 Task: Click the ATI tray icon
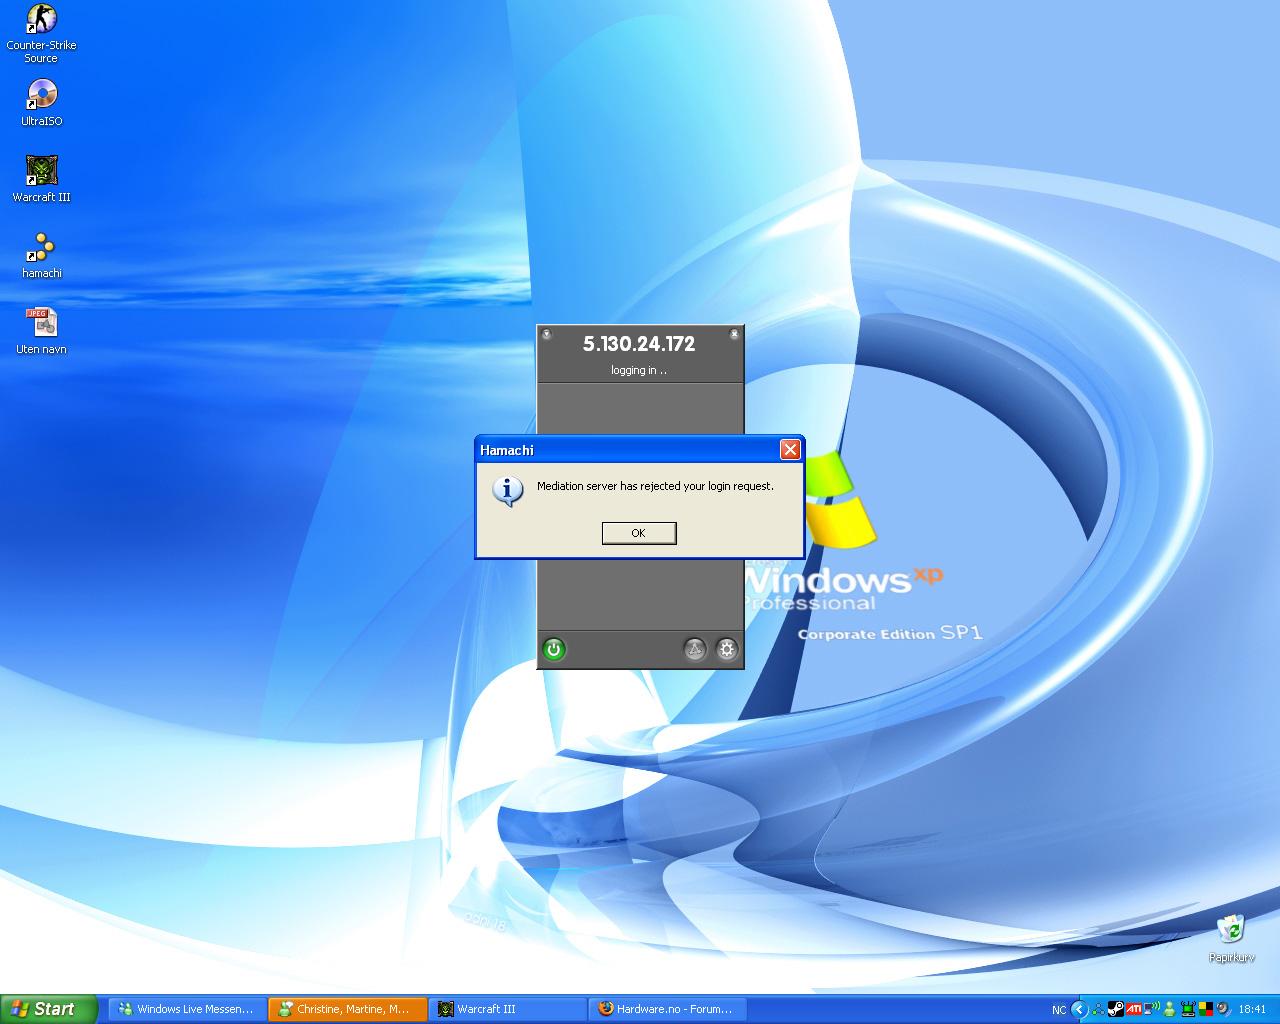point(1134,1009)
